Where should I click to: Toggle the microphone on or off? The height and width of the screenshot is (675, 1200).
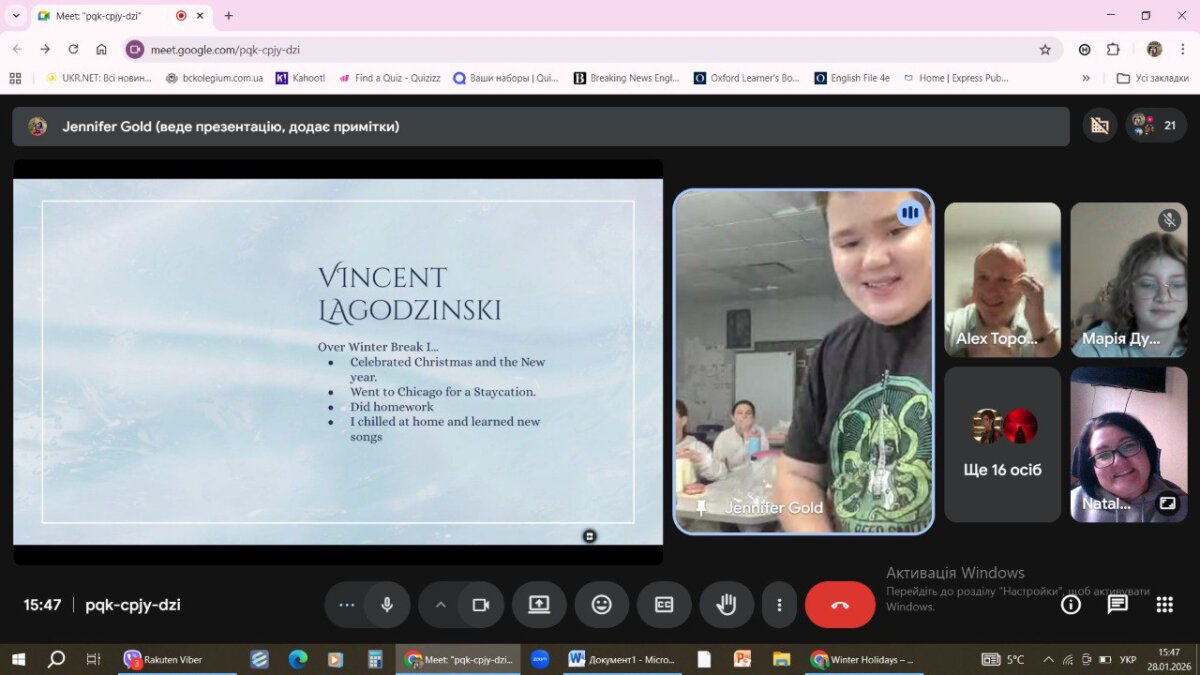click(386, 605)
